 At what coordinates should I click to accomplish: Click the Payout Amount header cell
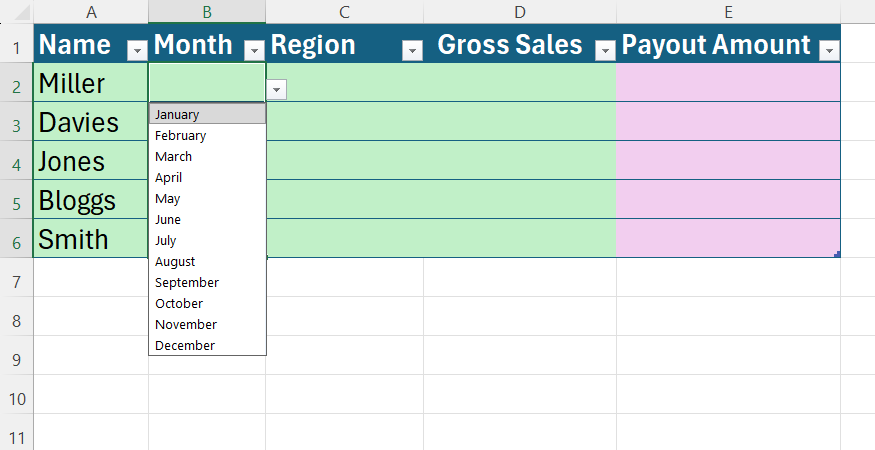[x=728, y=43]
